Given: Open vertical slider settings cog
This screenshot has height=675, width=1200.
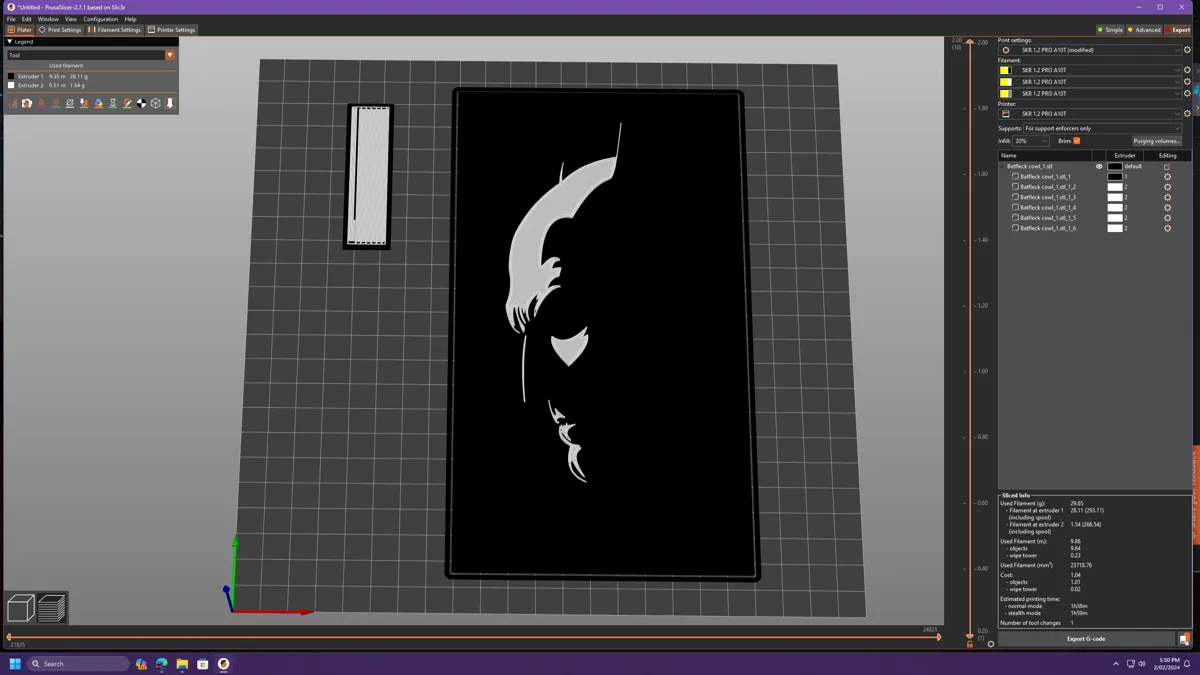Looking at the screenshot, I should point(991,644).
